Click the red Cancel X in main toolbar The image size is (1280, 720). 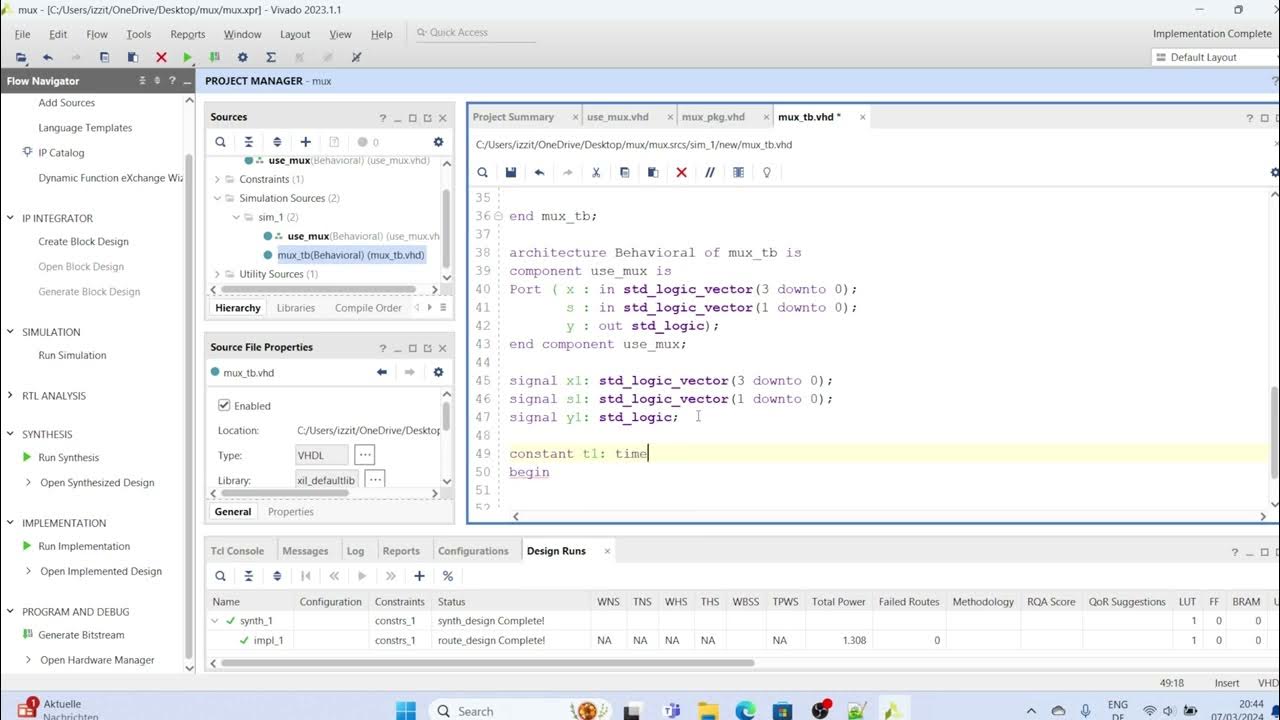[x=161, y=58]
